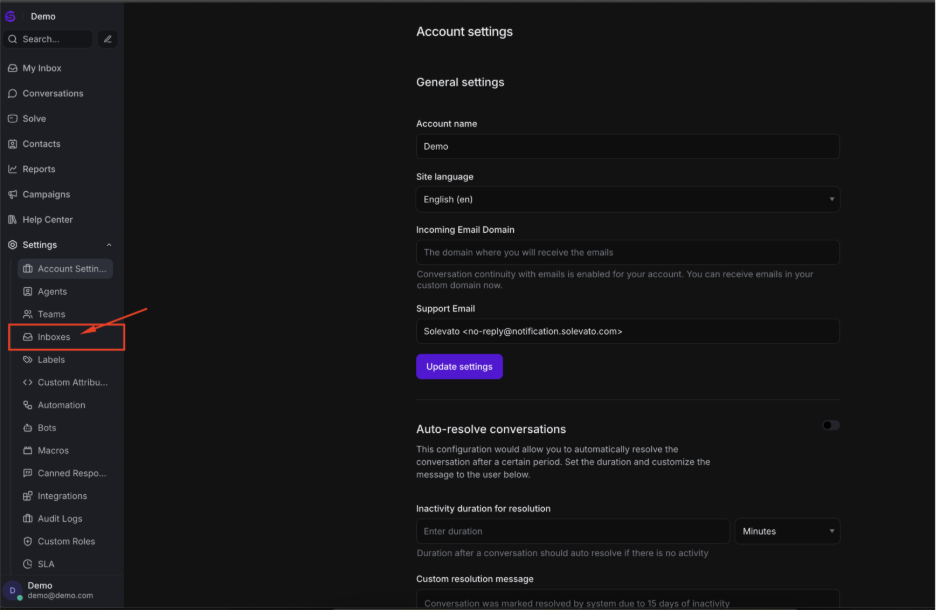
Task: Click the Custom Attributes code icon
Action: click(27, 382)
